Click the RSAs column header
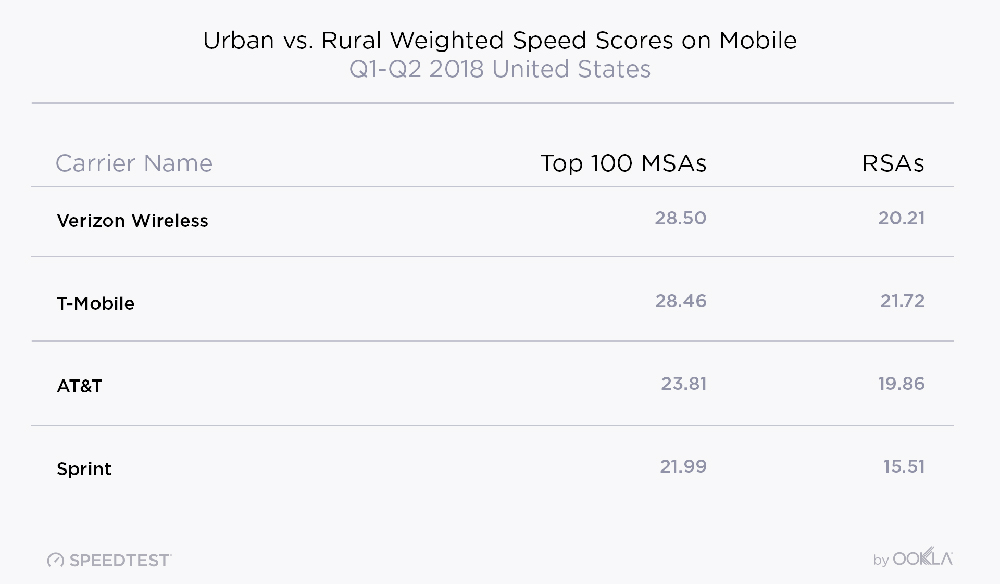 [893, 163]
